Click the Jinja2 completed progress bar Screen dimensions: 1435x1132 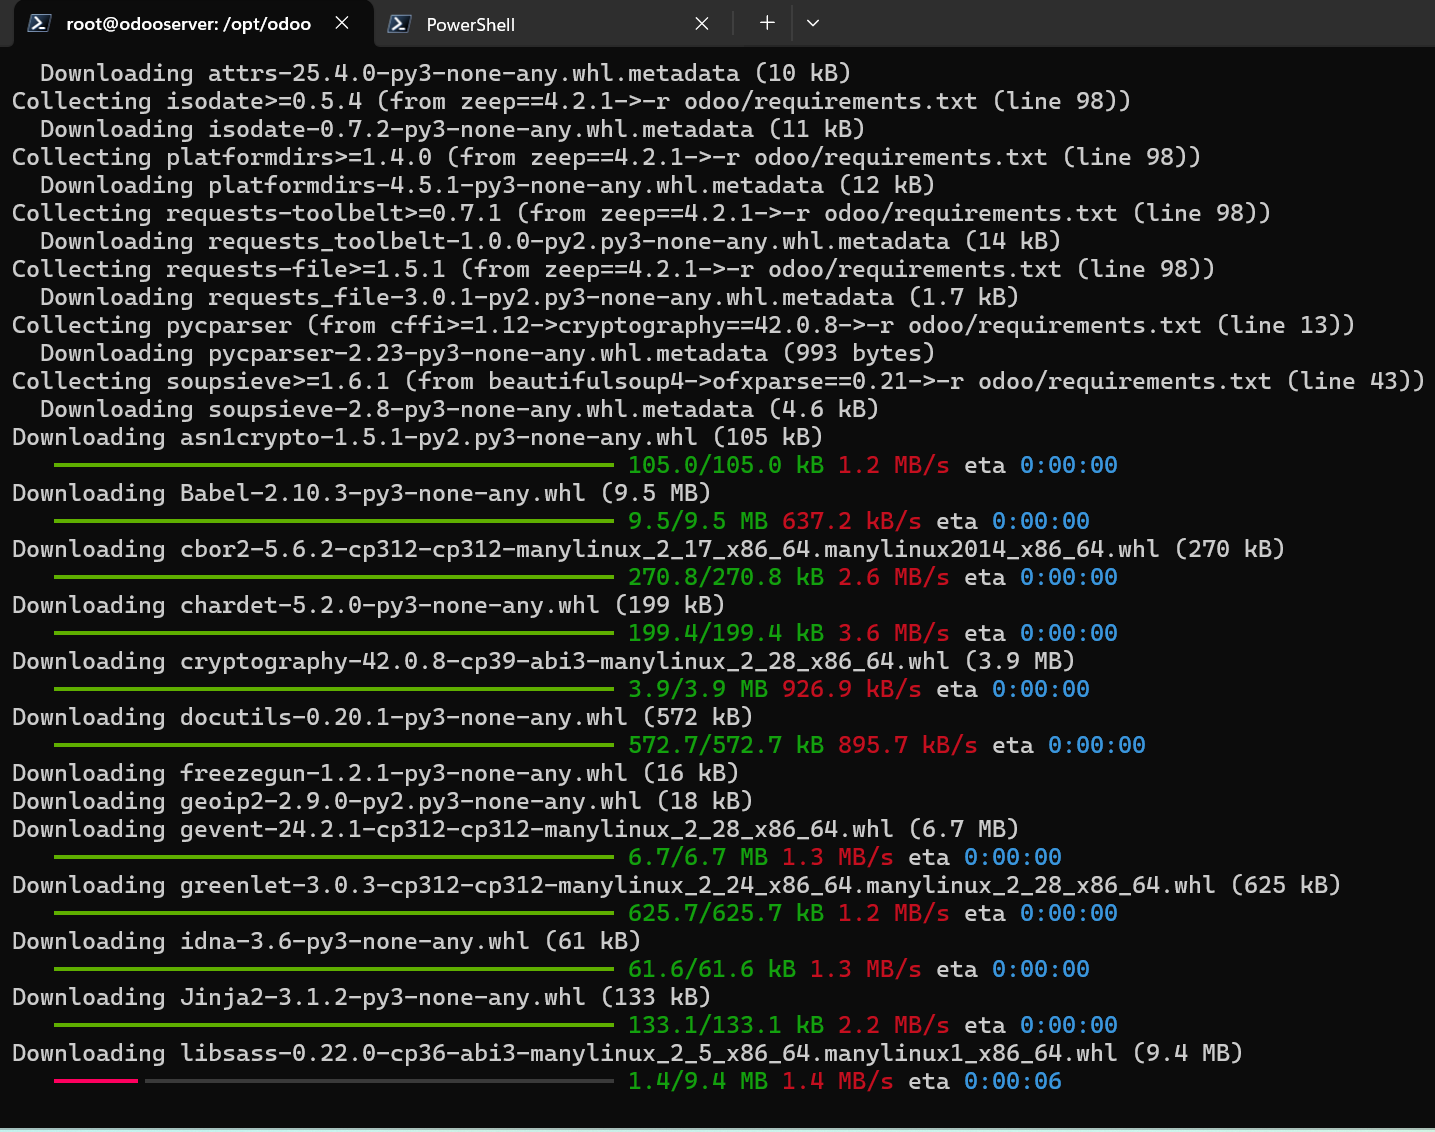[333, 1025]
